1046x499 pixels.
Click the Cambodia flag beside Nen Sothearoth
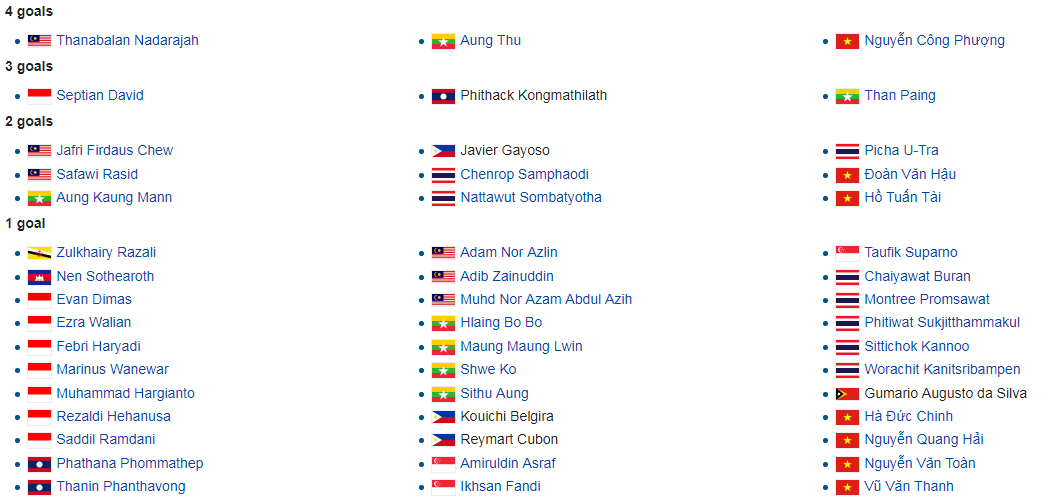tap(39, 276)
